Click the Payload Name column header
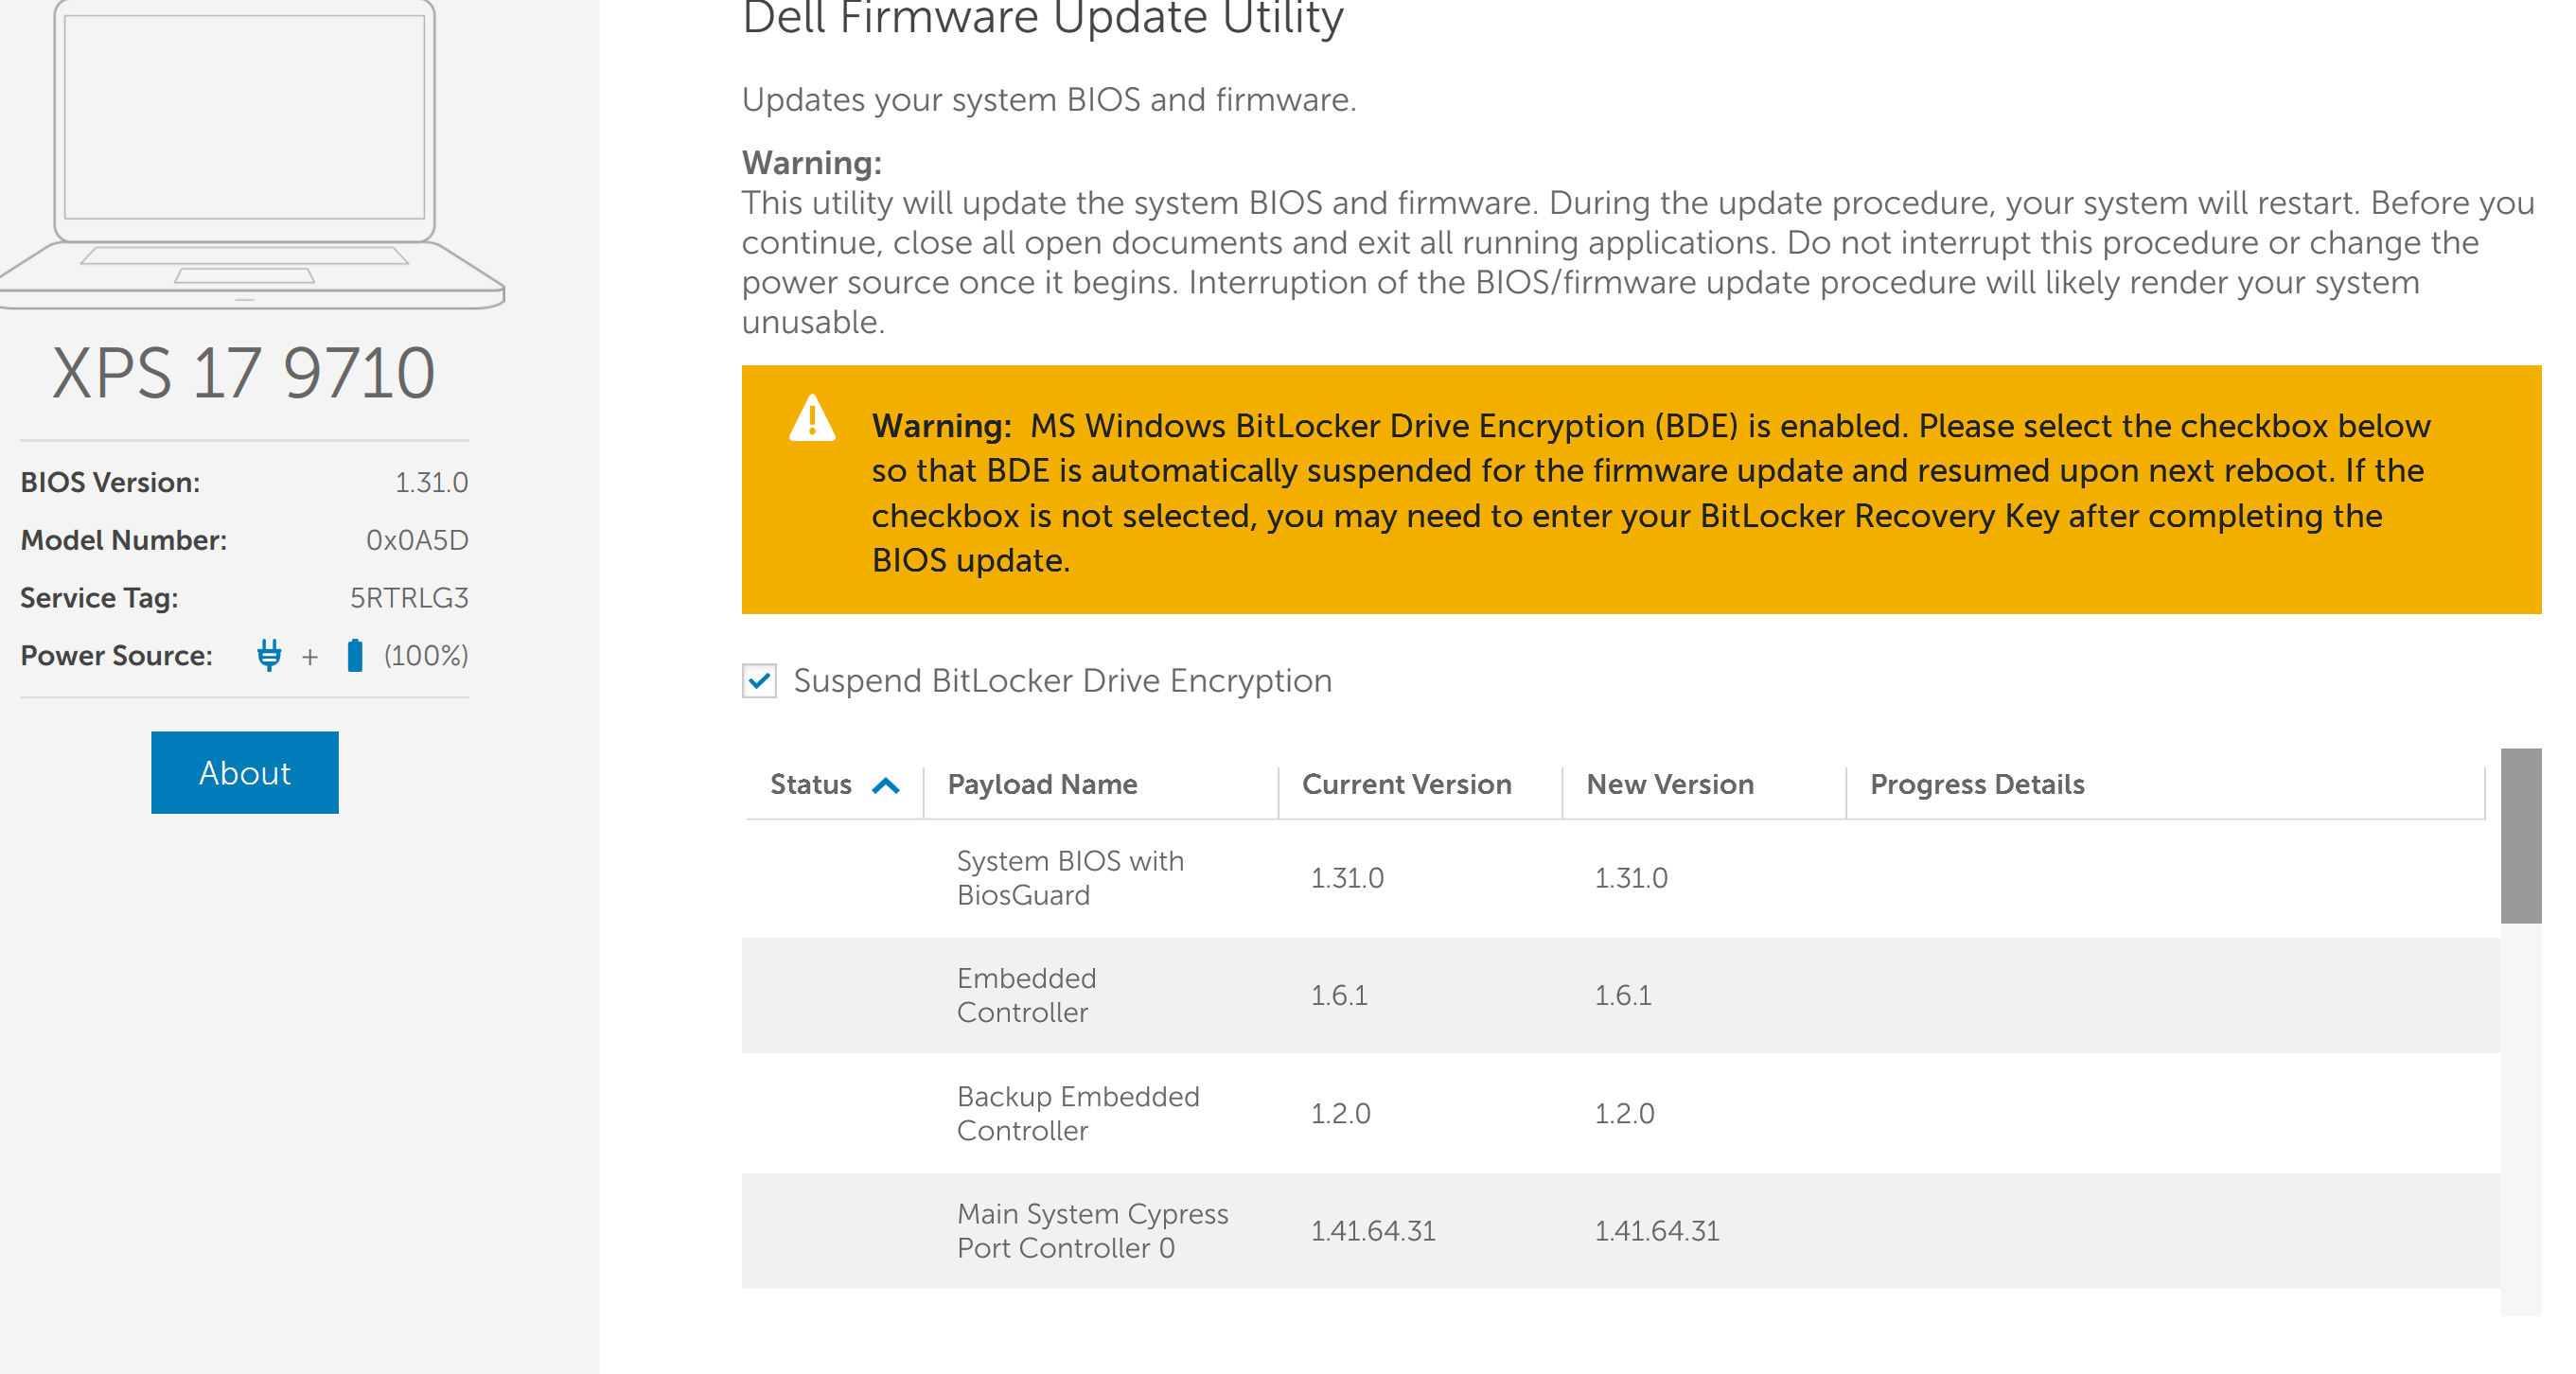 click(1042, 784)
